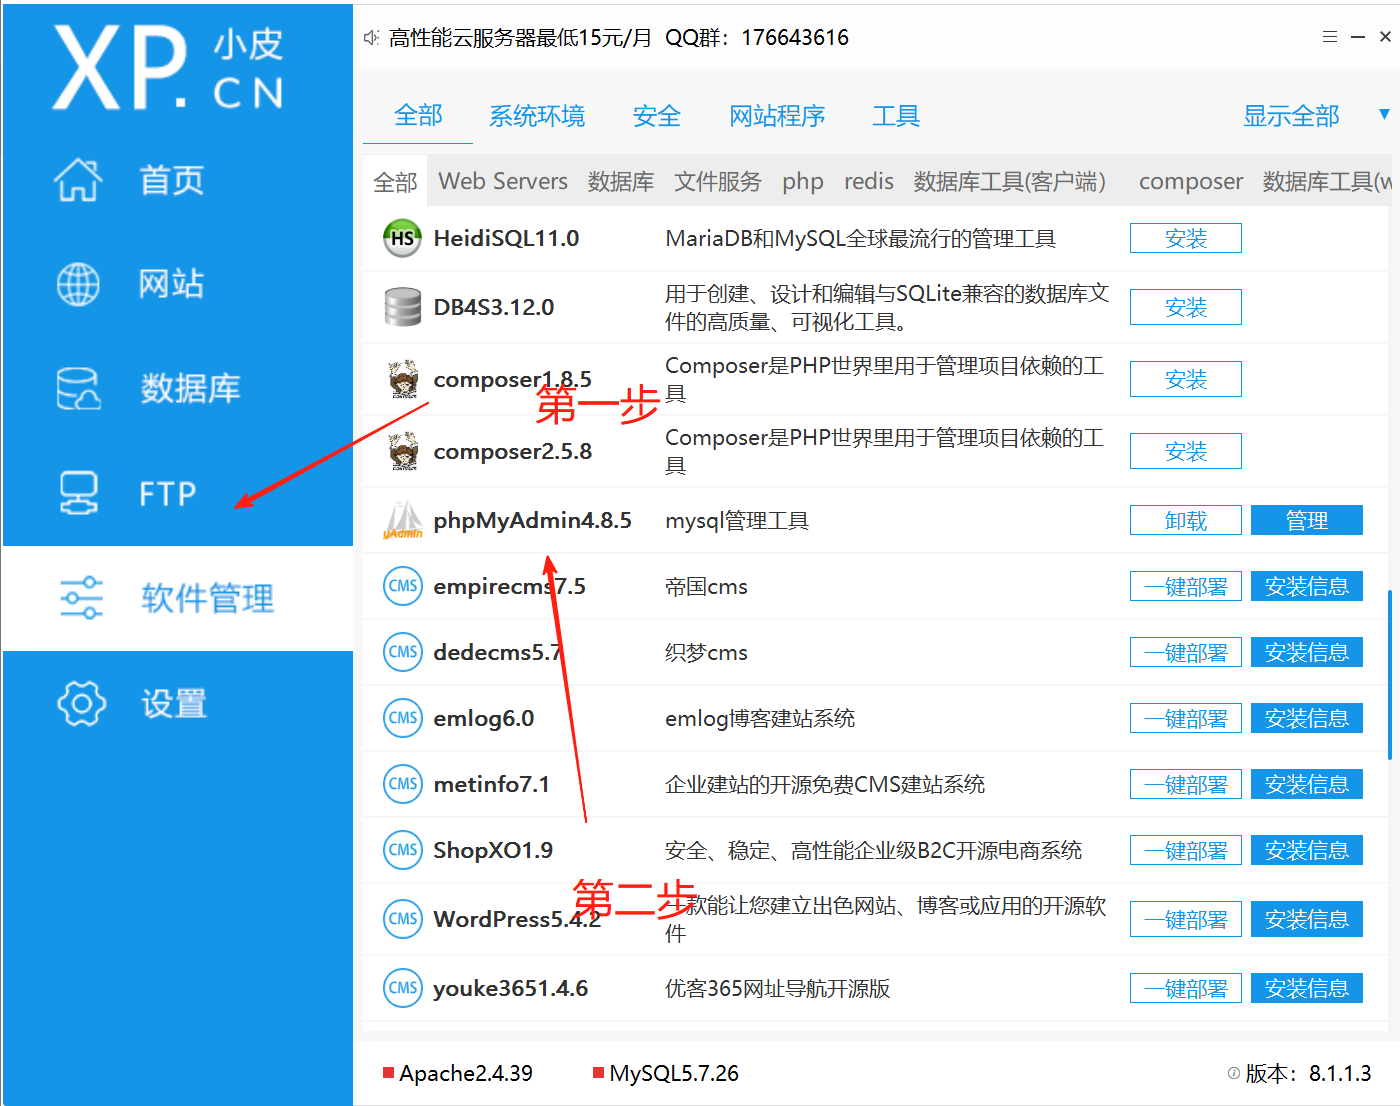The image size is (1400, 1106).
Task: Click 安装信息 for ShopXO1.9
Action: point(1307,850)
